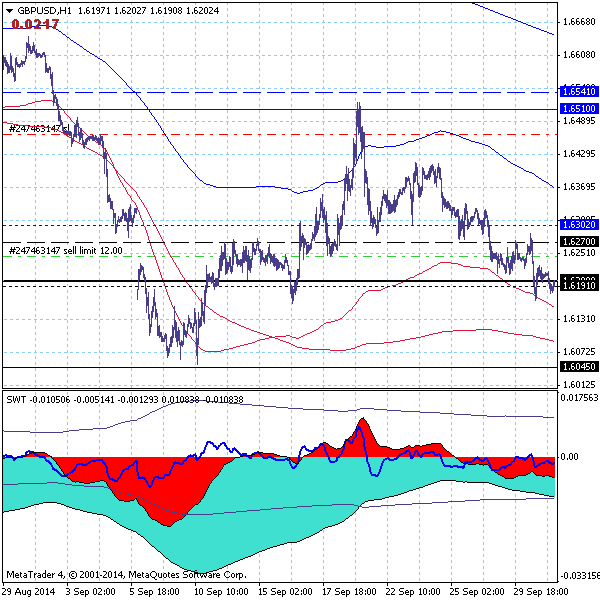600x600 pixels.
Task: Click the small triangle beside GBPUSD,H1
Action: [x=10, y=11]
